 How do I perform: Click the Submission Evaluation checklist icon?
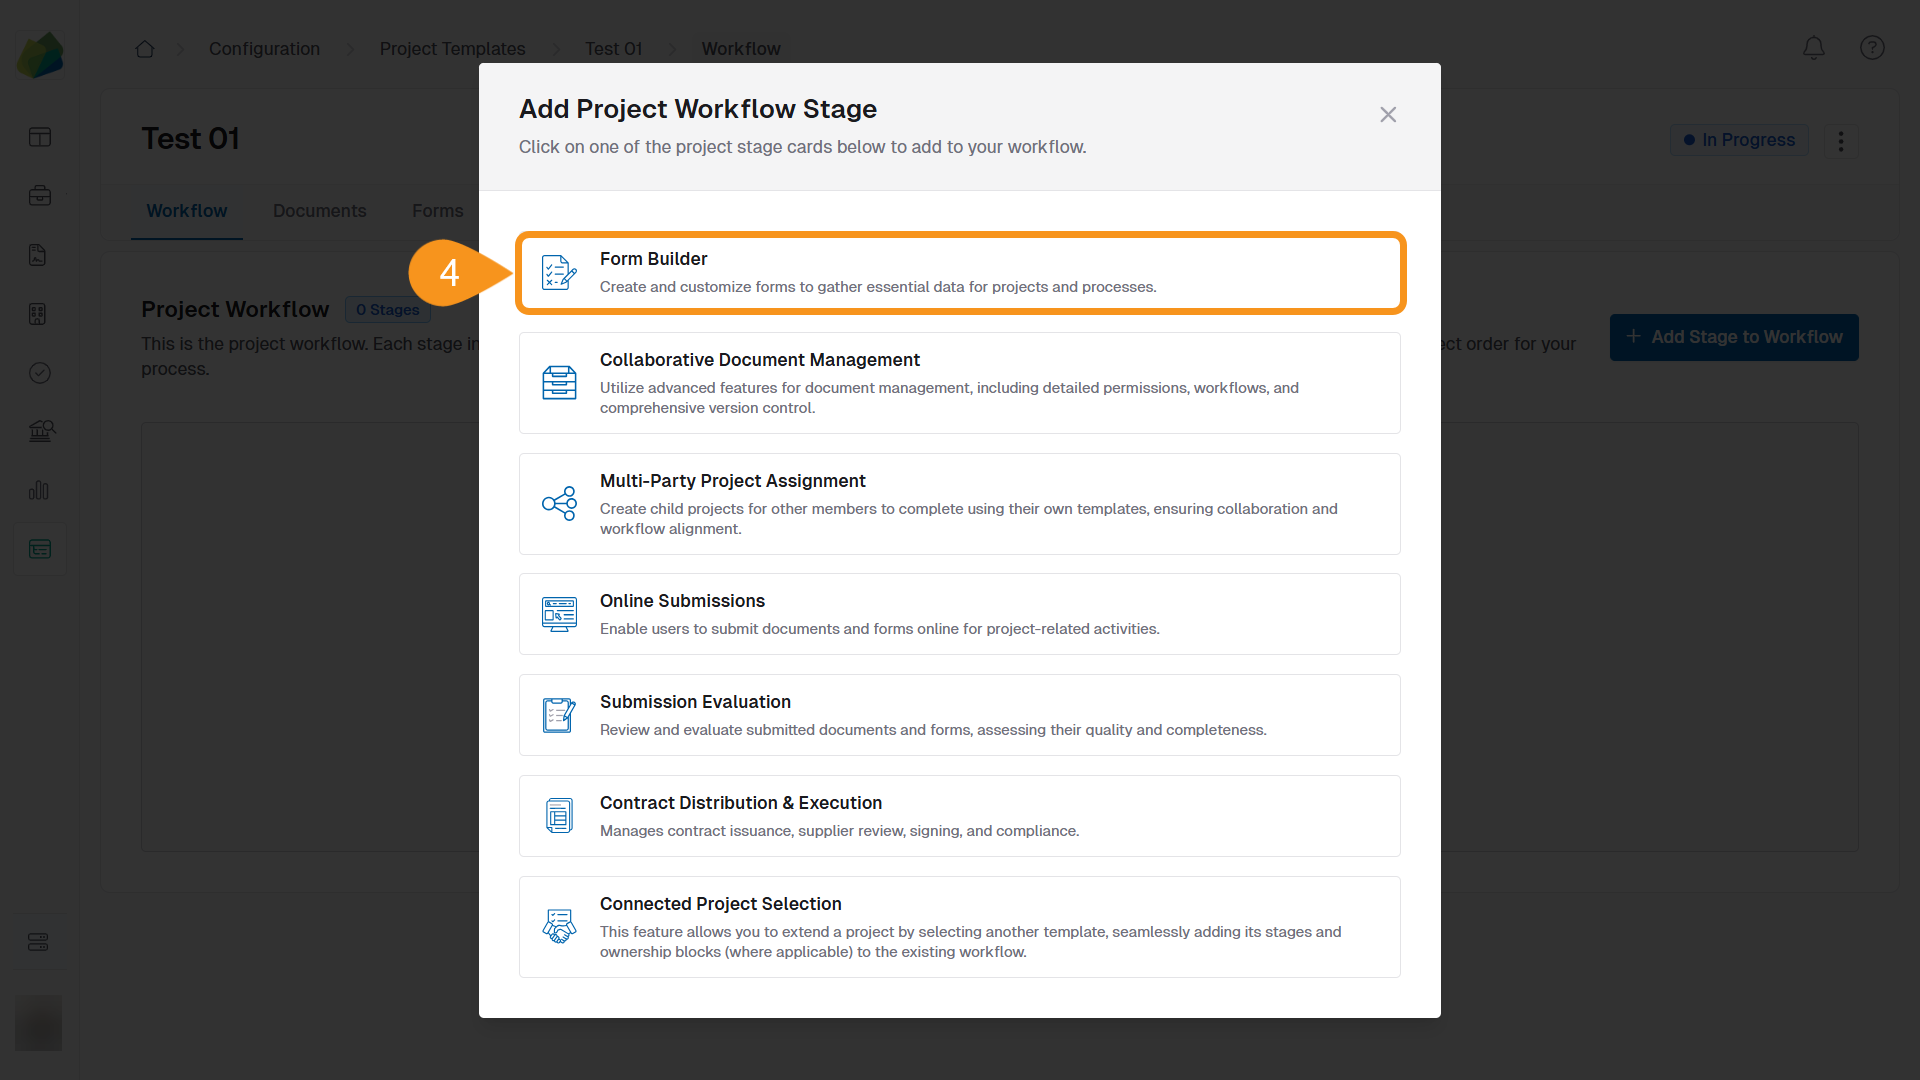(559, 715)
